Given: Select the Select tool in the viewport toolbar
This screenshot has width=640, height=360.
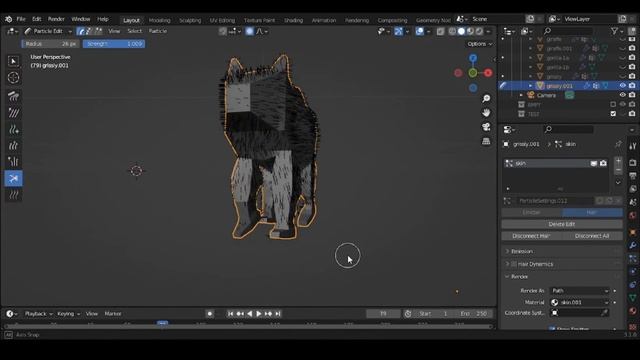Looking at the screenshot, I should [13, 61].
